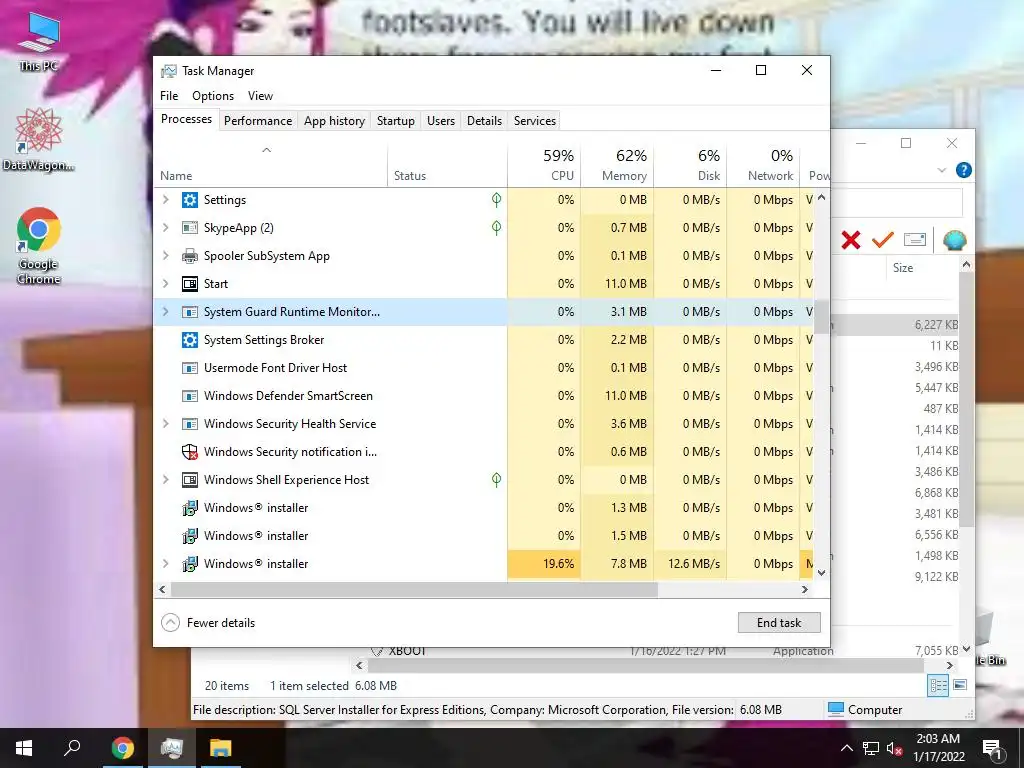Open the DataWagon desktop shortcut

point(39,140)
